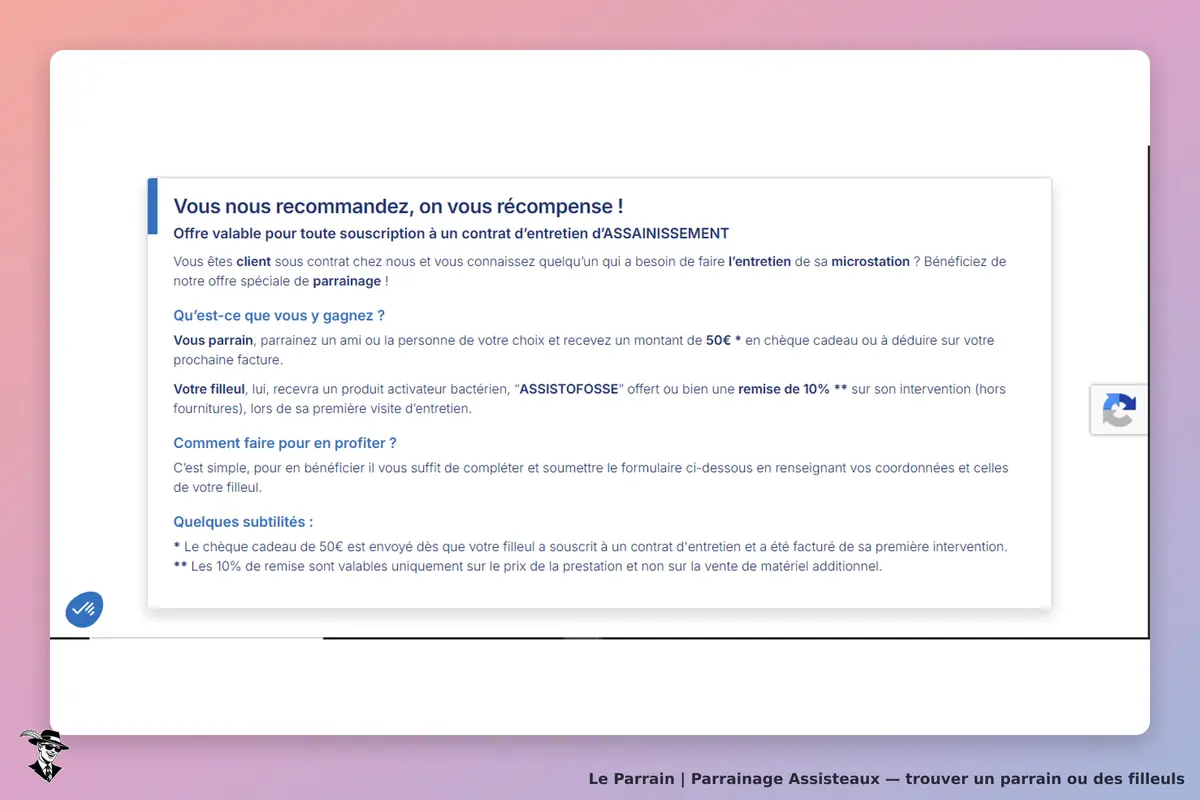This screenshot has height=800, width=1200.
Task: Click the bold word 'ASSISTOFOSSE'
Action: 569,389
